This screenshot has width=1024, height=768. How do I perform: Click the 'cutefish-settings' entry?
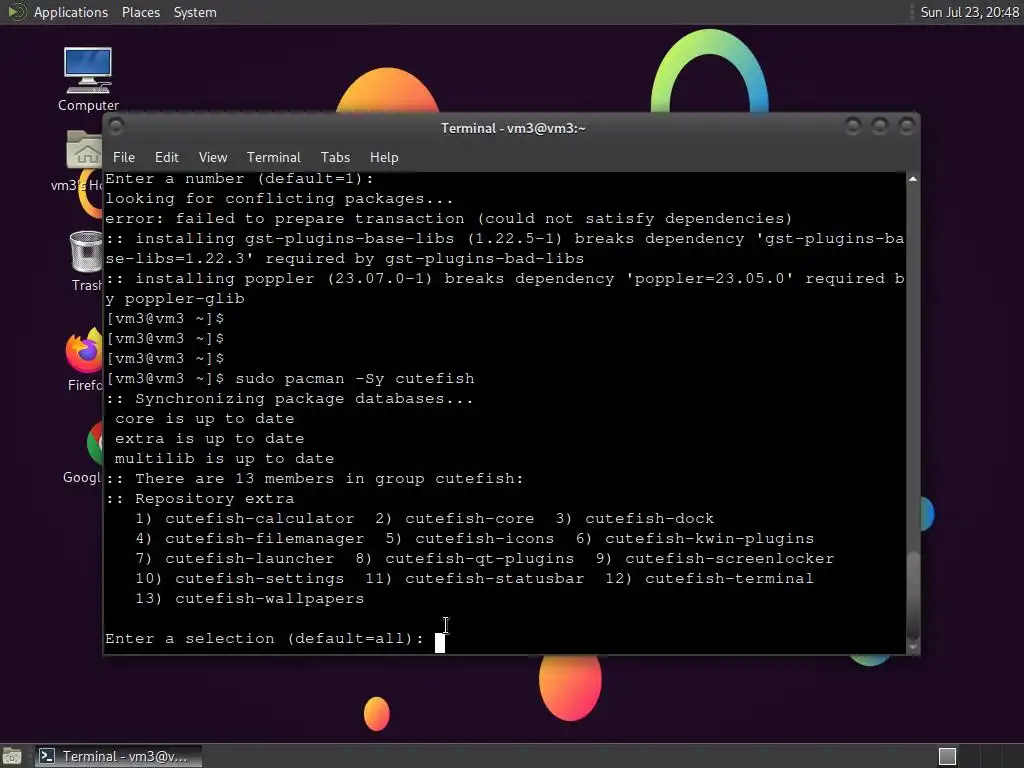pyautogui.click(x=259, y=579)
